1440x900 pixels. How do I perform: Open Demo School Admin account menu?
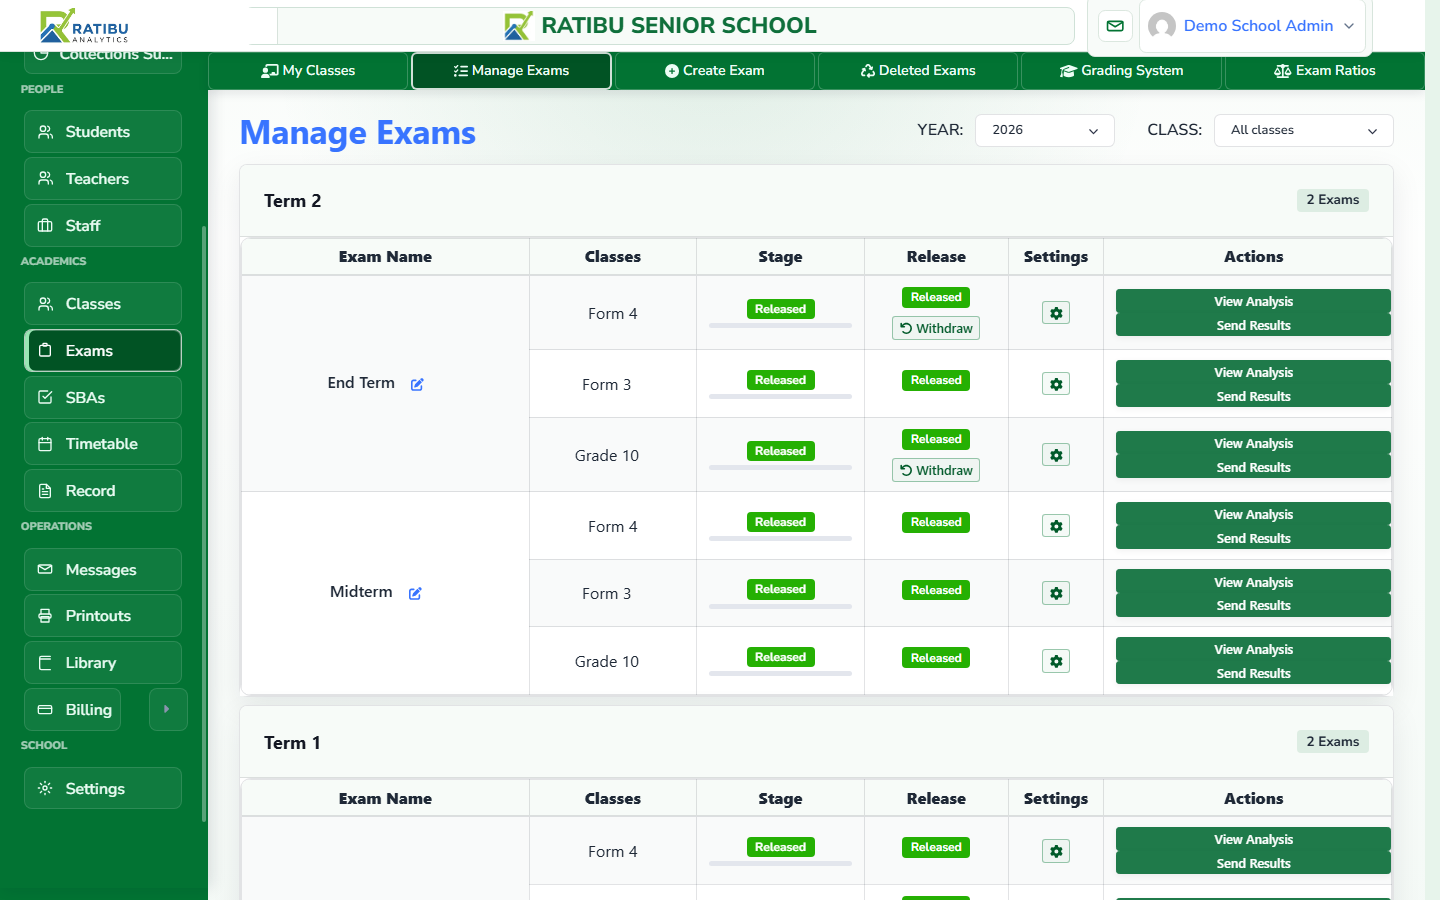point(1252,26)
